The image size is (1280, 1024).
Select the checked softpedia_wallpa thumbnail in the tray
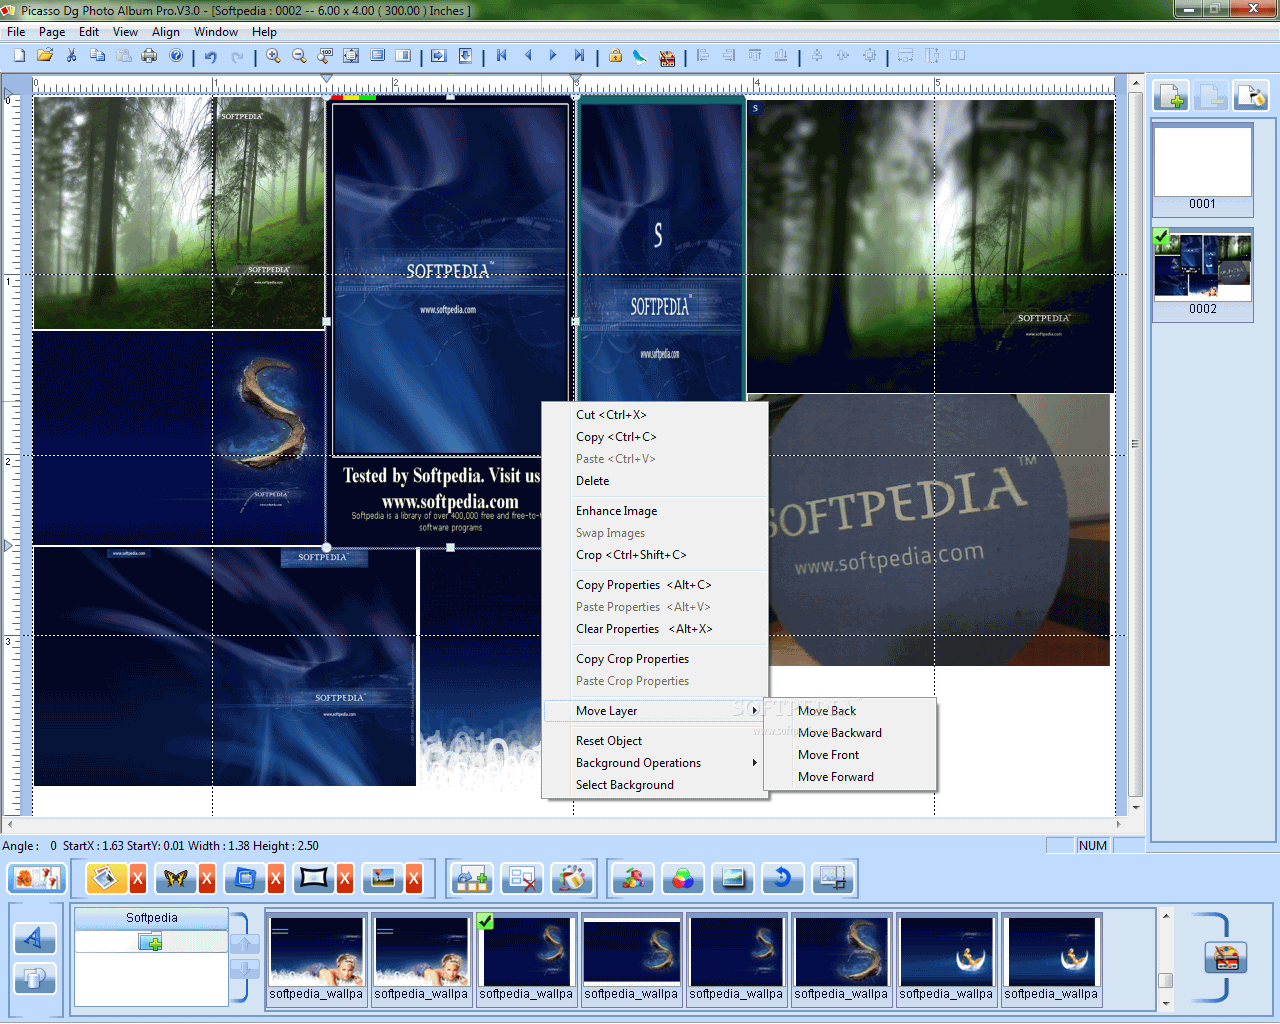pos(526,958)
